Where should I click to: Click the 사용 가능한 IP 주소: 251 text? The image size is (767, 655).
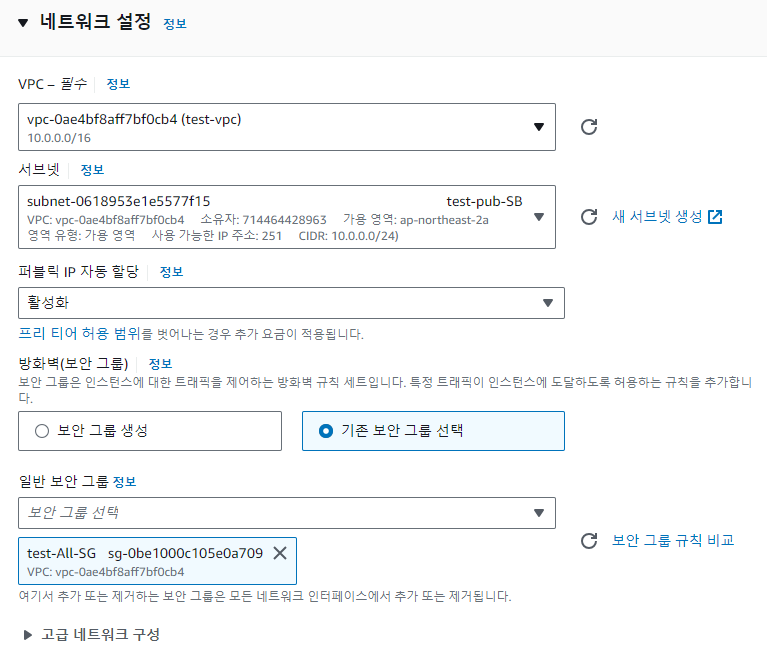tap(217, 236)
